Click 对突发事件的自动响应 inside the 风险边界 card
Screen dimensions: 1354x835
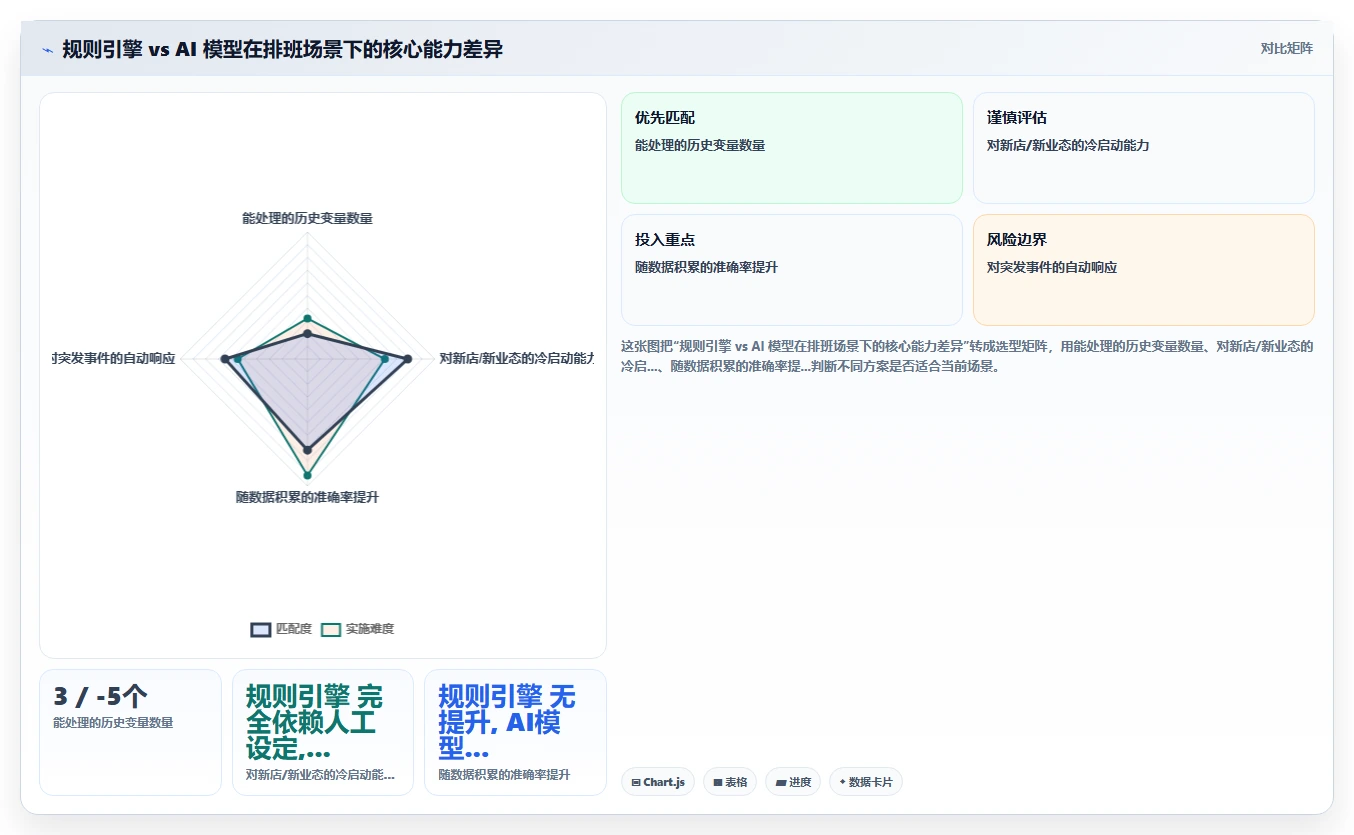(x=1052, y=267)
